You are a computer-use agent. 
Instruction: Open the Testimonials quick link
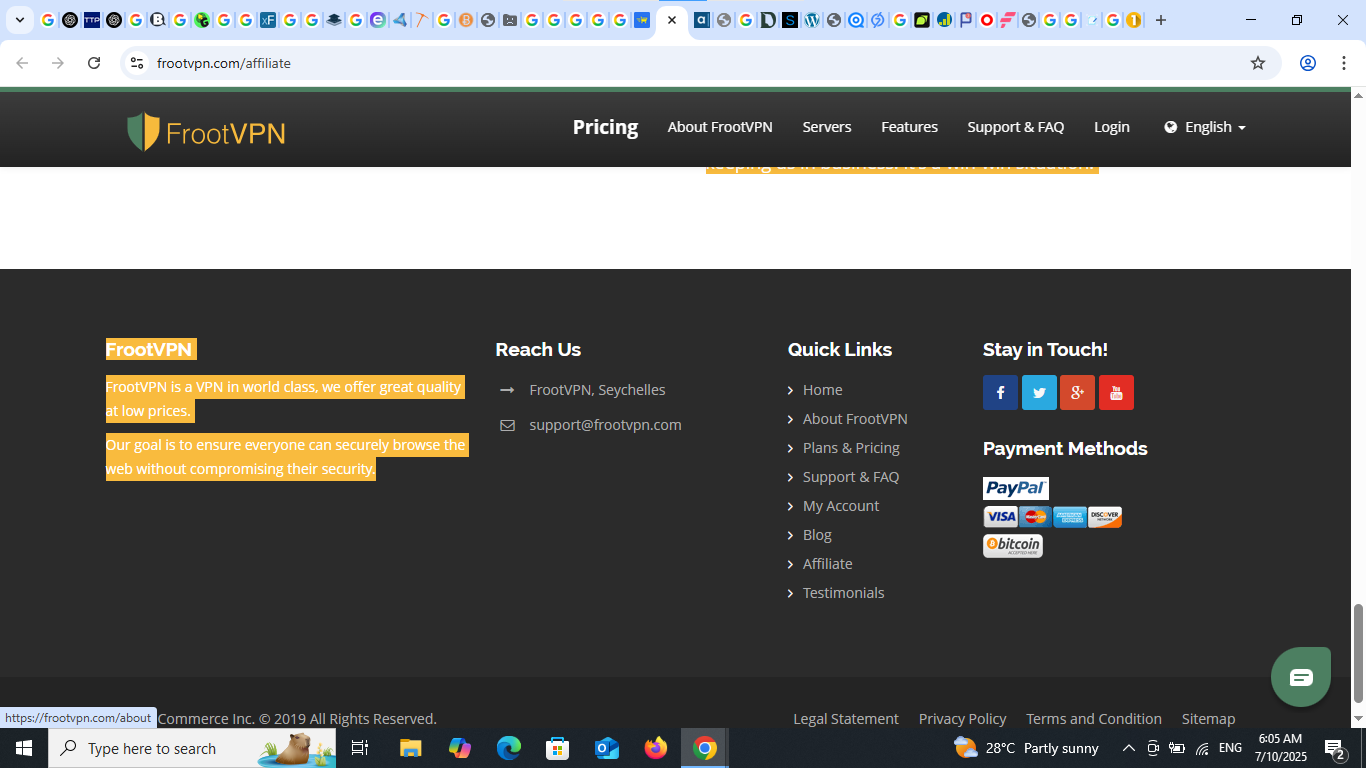click(843, 593)
